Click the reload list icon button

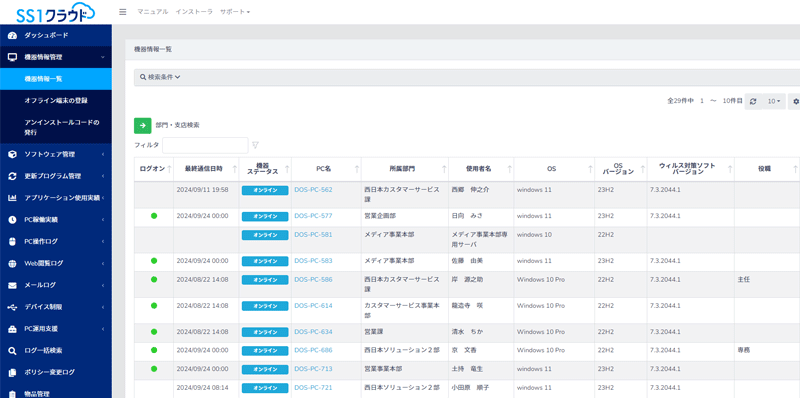(x=753, y=102)
